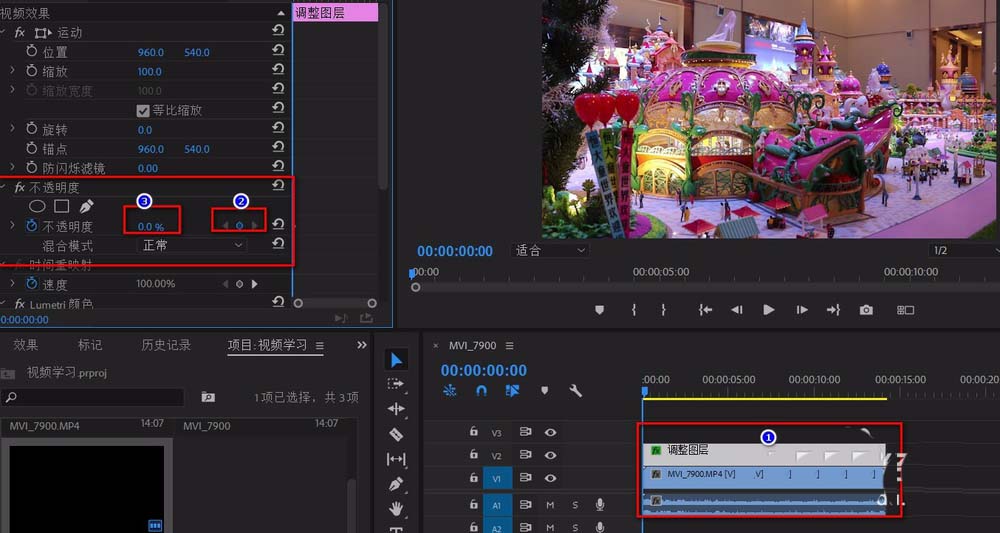
Task: Mute audio track A1
Action: tap(550, 505)
